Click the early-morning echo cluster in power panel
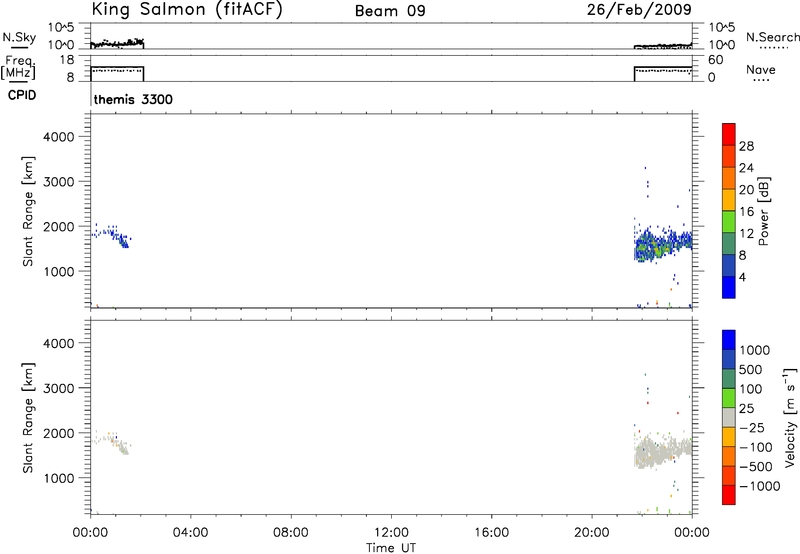The width and height of the screenshot is (800, 554). [x=111, y=236]
